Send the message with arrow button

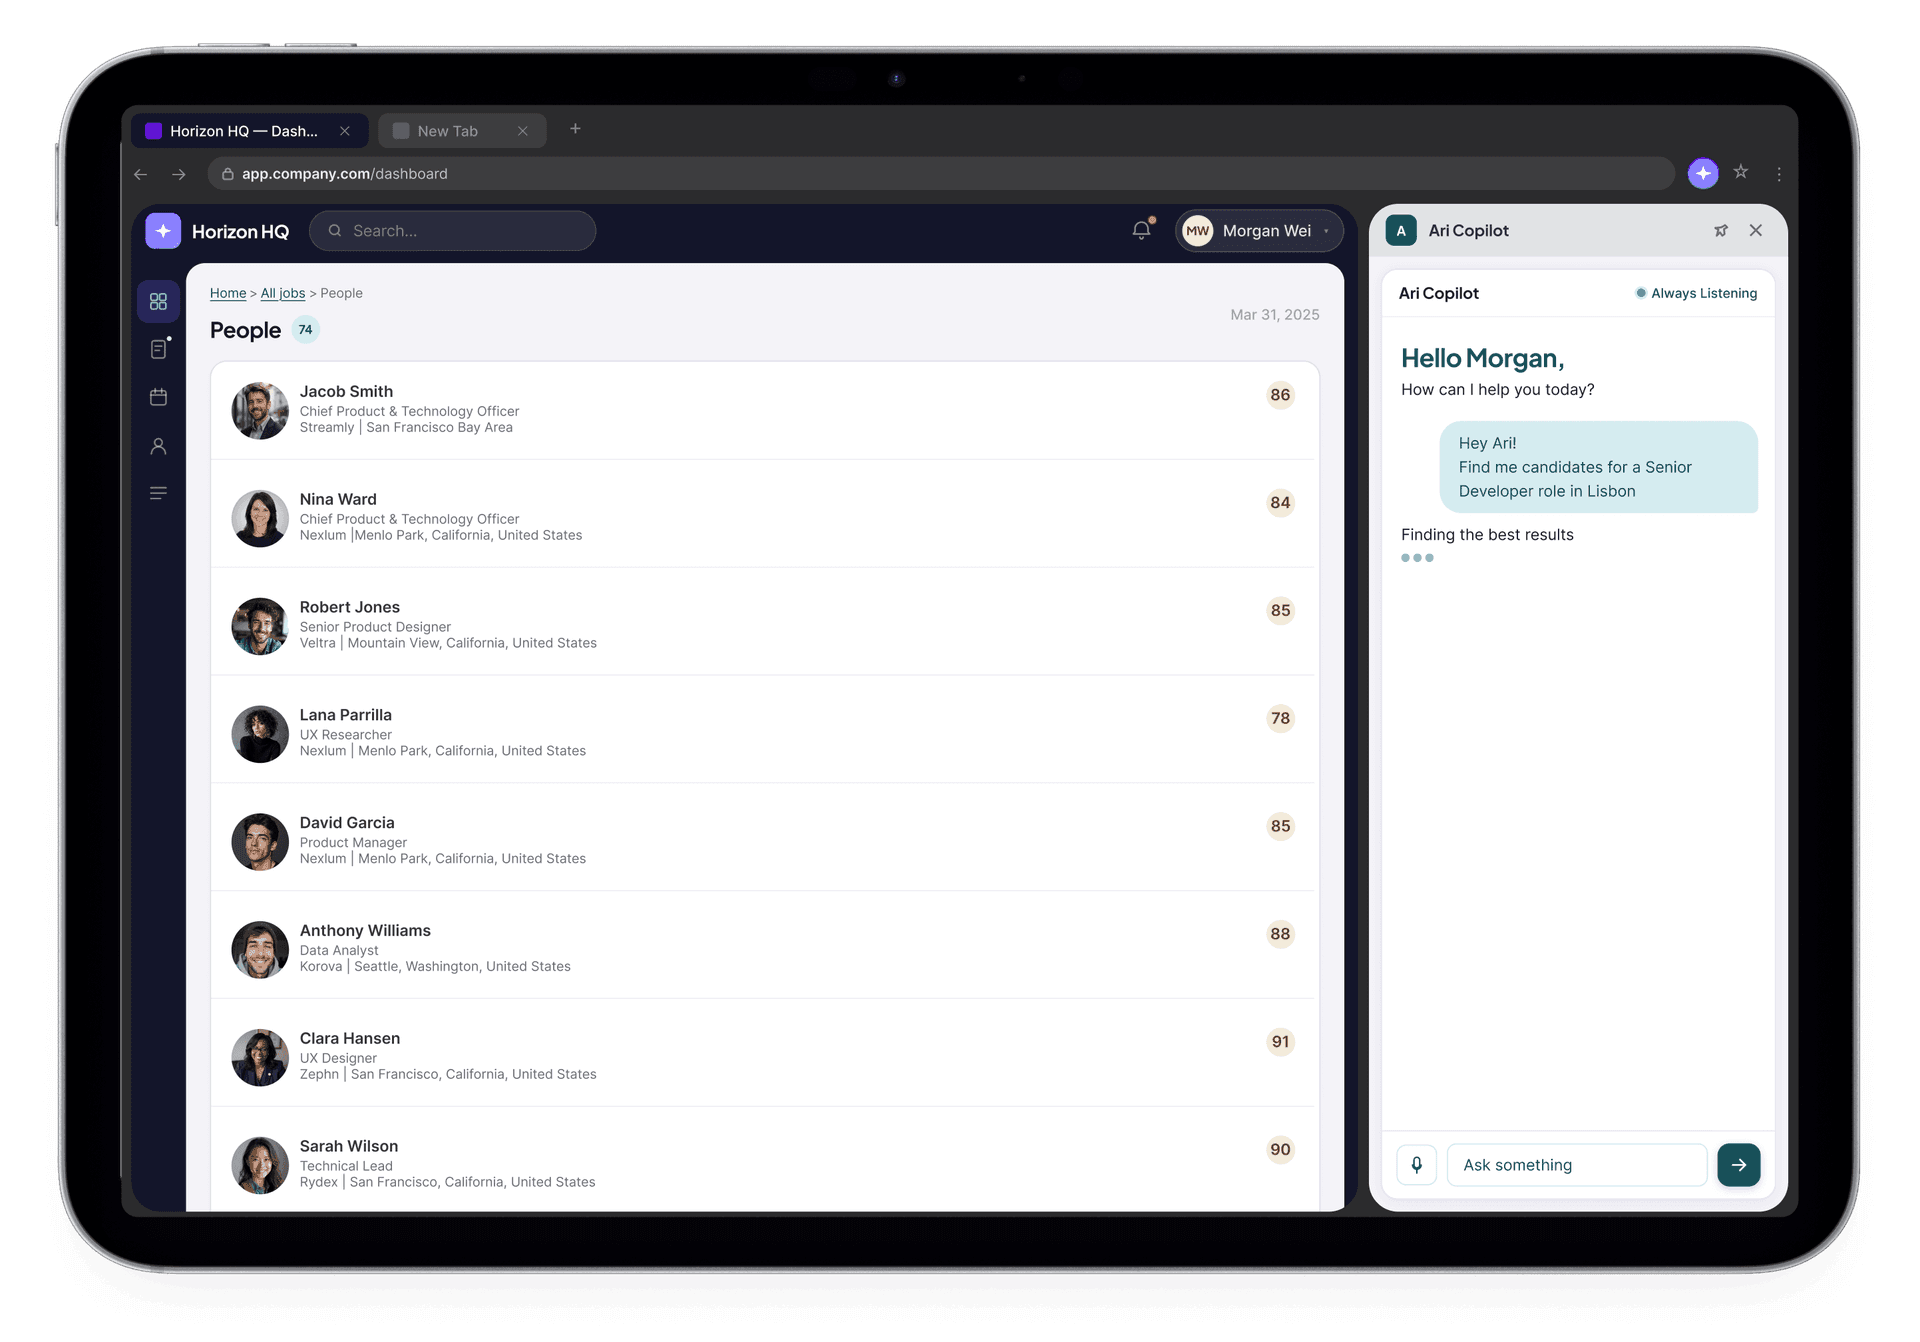[1738, 1164]
